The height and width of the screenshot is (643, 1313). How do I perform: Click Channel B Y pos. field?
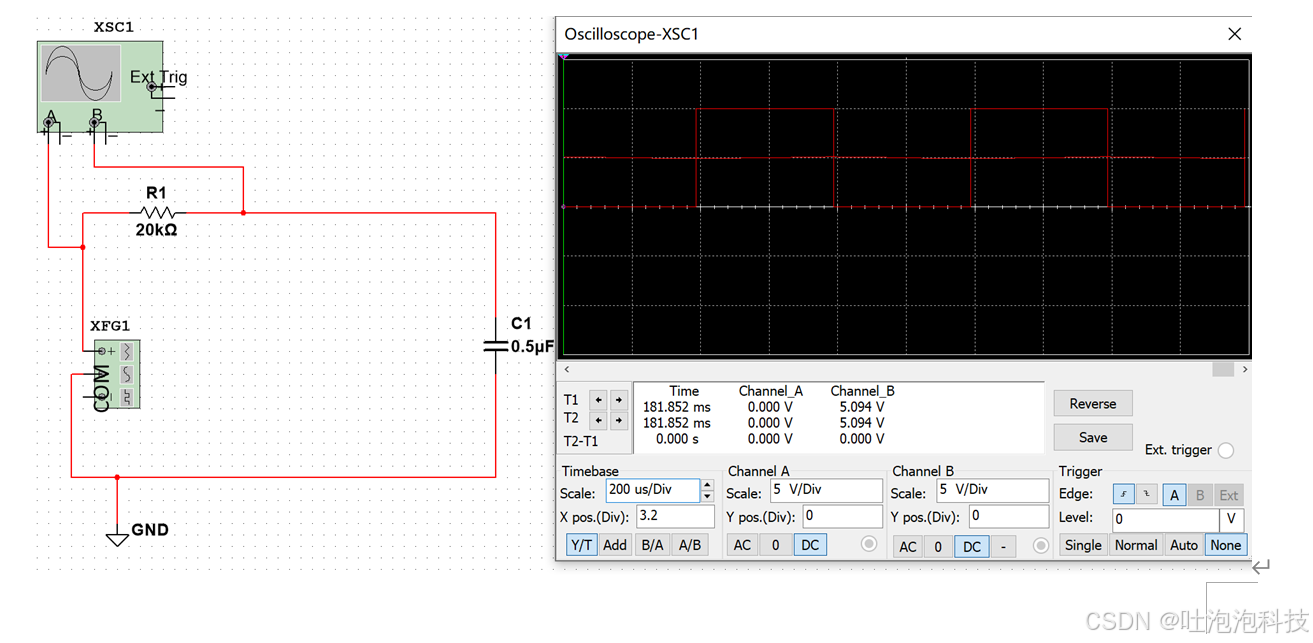[x=1008, y=516]
